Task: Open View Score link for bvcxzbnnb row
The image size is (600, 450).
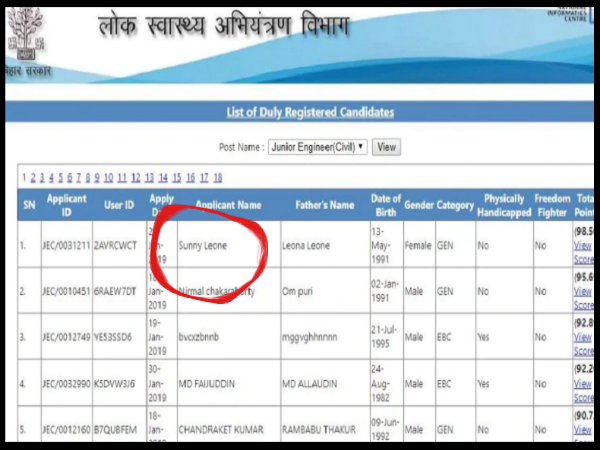Action: pyautogui.click(x=584, y=344)
